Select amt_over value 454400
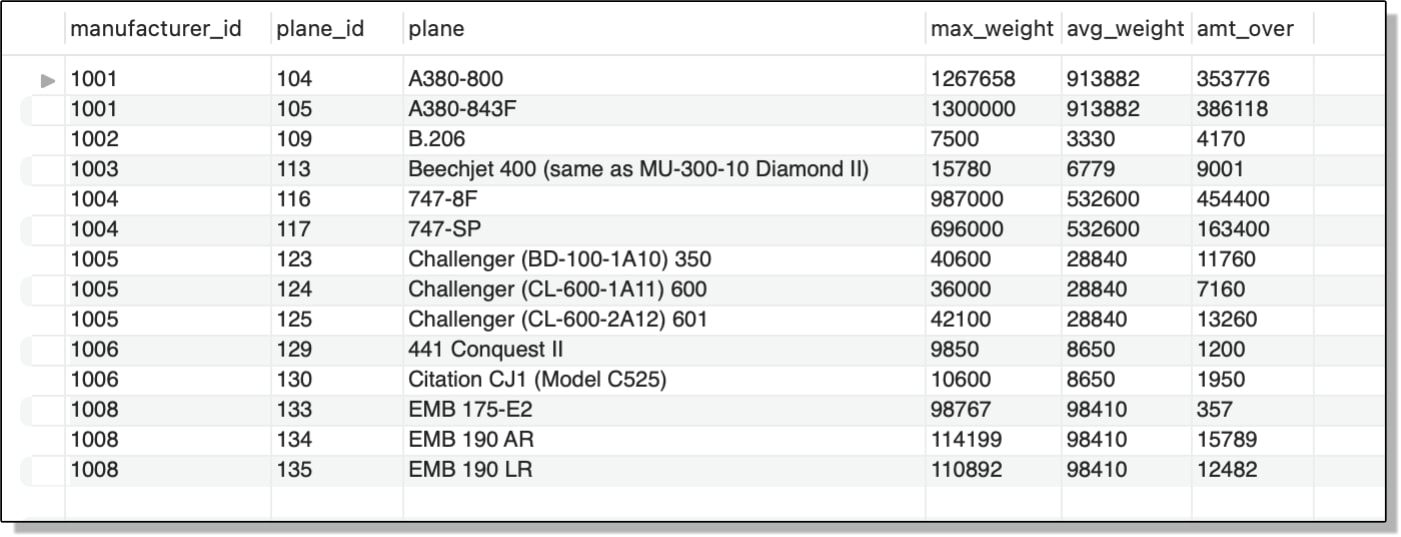Screen dimensions: 1401x537 pos(1252,199)
